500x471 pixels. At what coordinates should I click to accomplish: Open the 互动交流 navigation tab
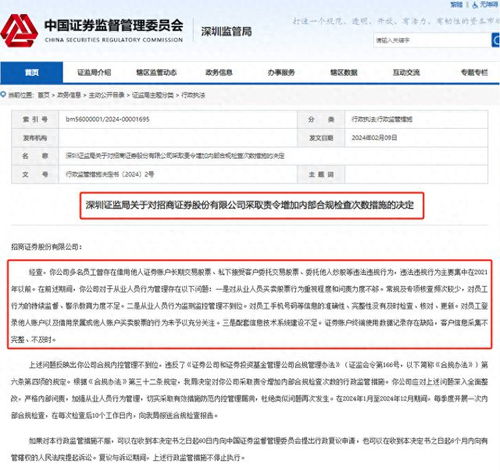pyautogui.click(x=406, y=72)
